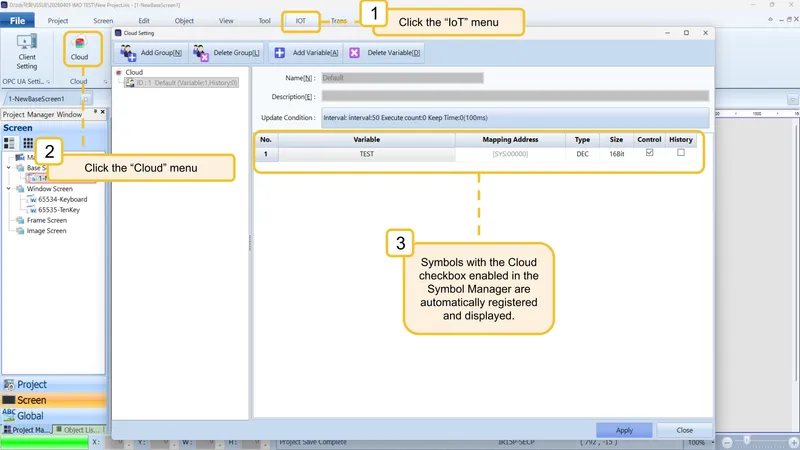The height and width of the screenshot is (450, 800).
Task: Click the zoom slider handle
Action: 747,440
